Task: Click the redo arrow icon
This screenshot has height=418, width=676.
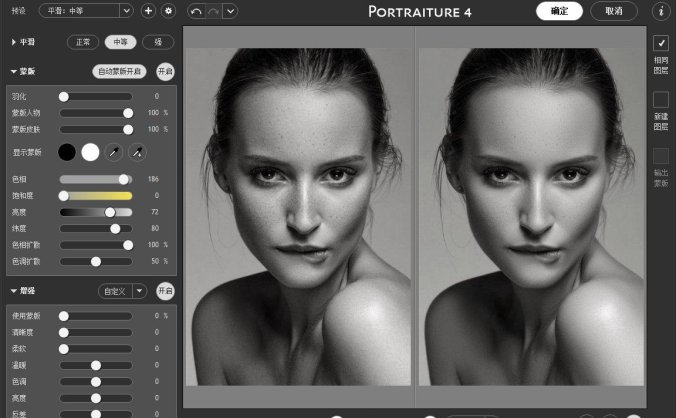Action: pos(213,11)
